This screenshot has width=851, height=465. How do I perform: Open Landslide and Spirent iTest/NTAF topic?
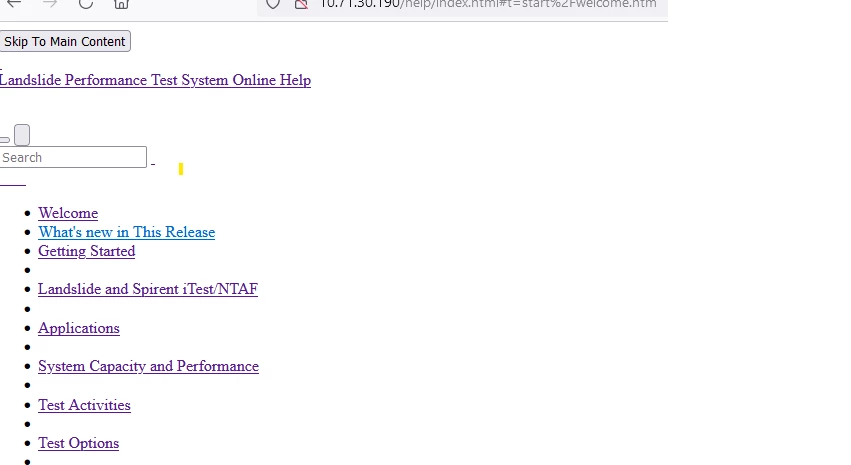click(x=148, y=289)
